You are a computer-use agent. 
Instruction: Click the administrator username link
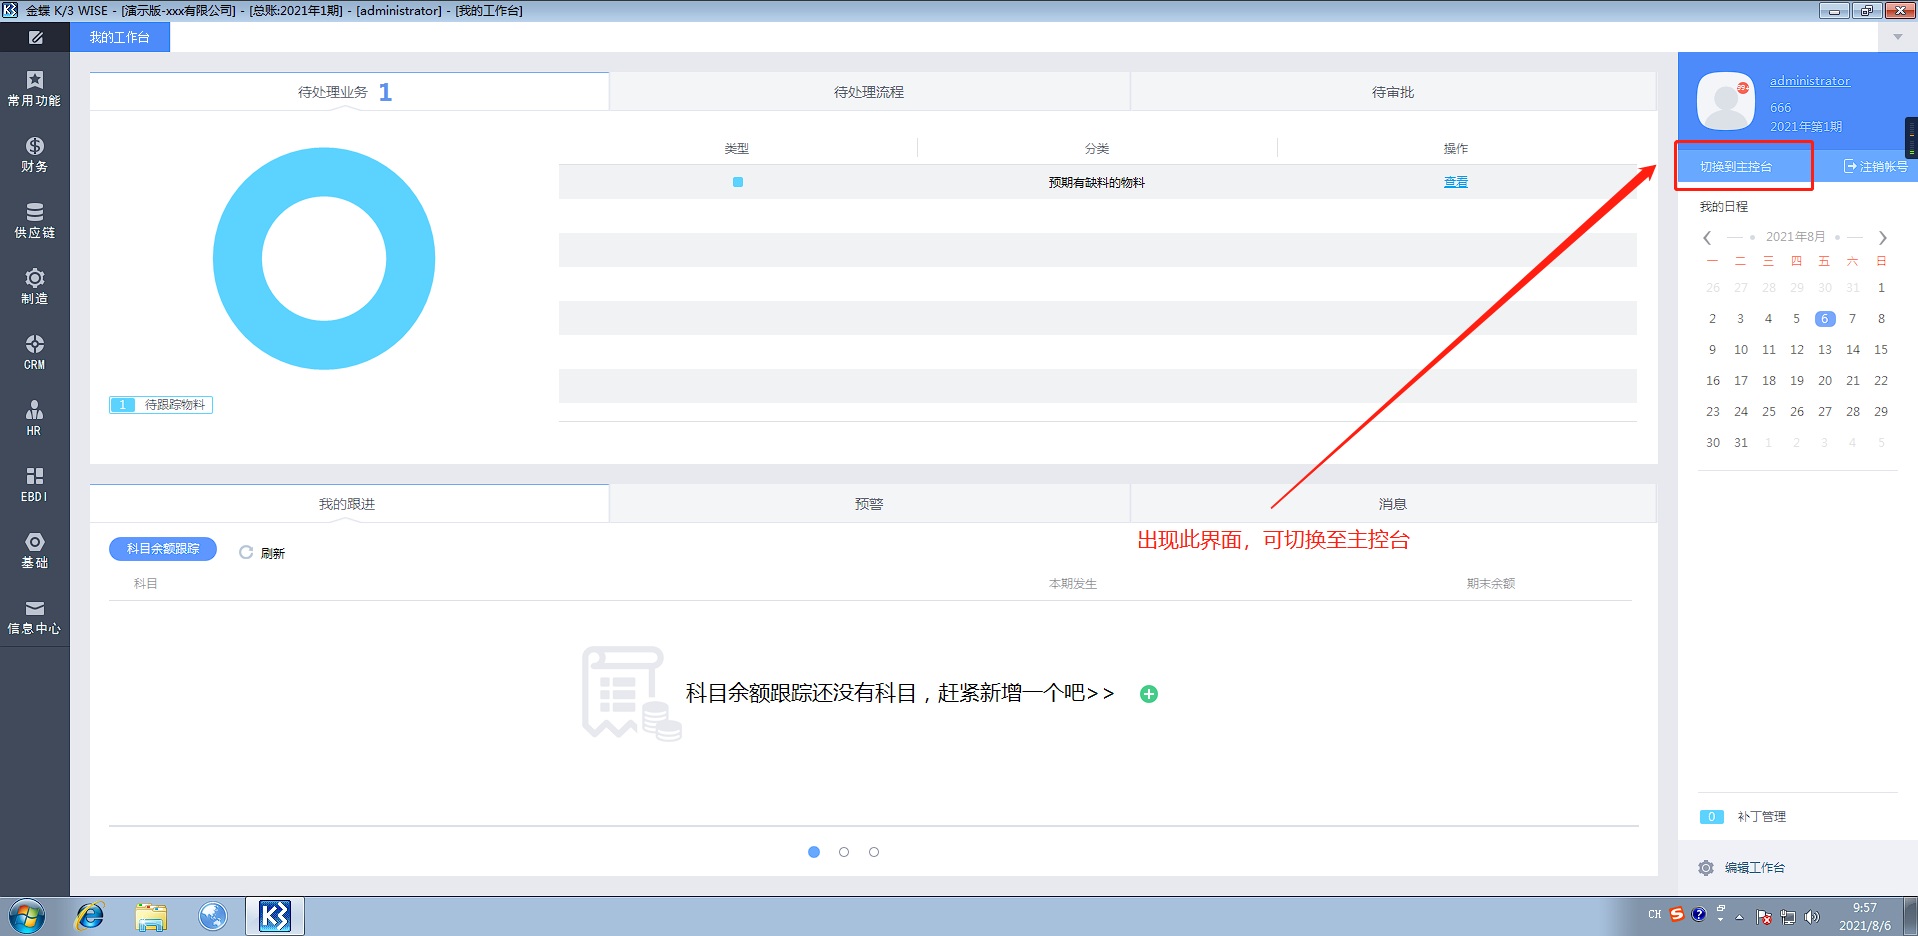[x=1810, y=81]
